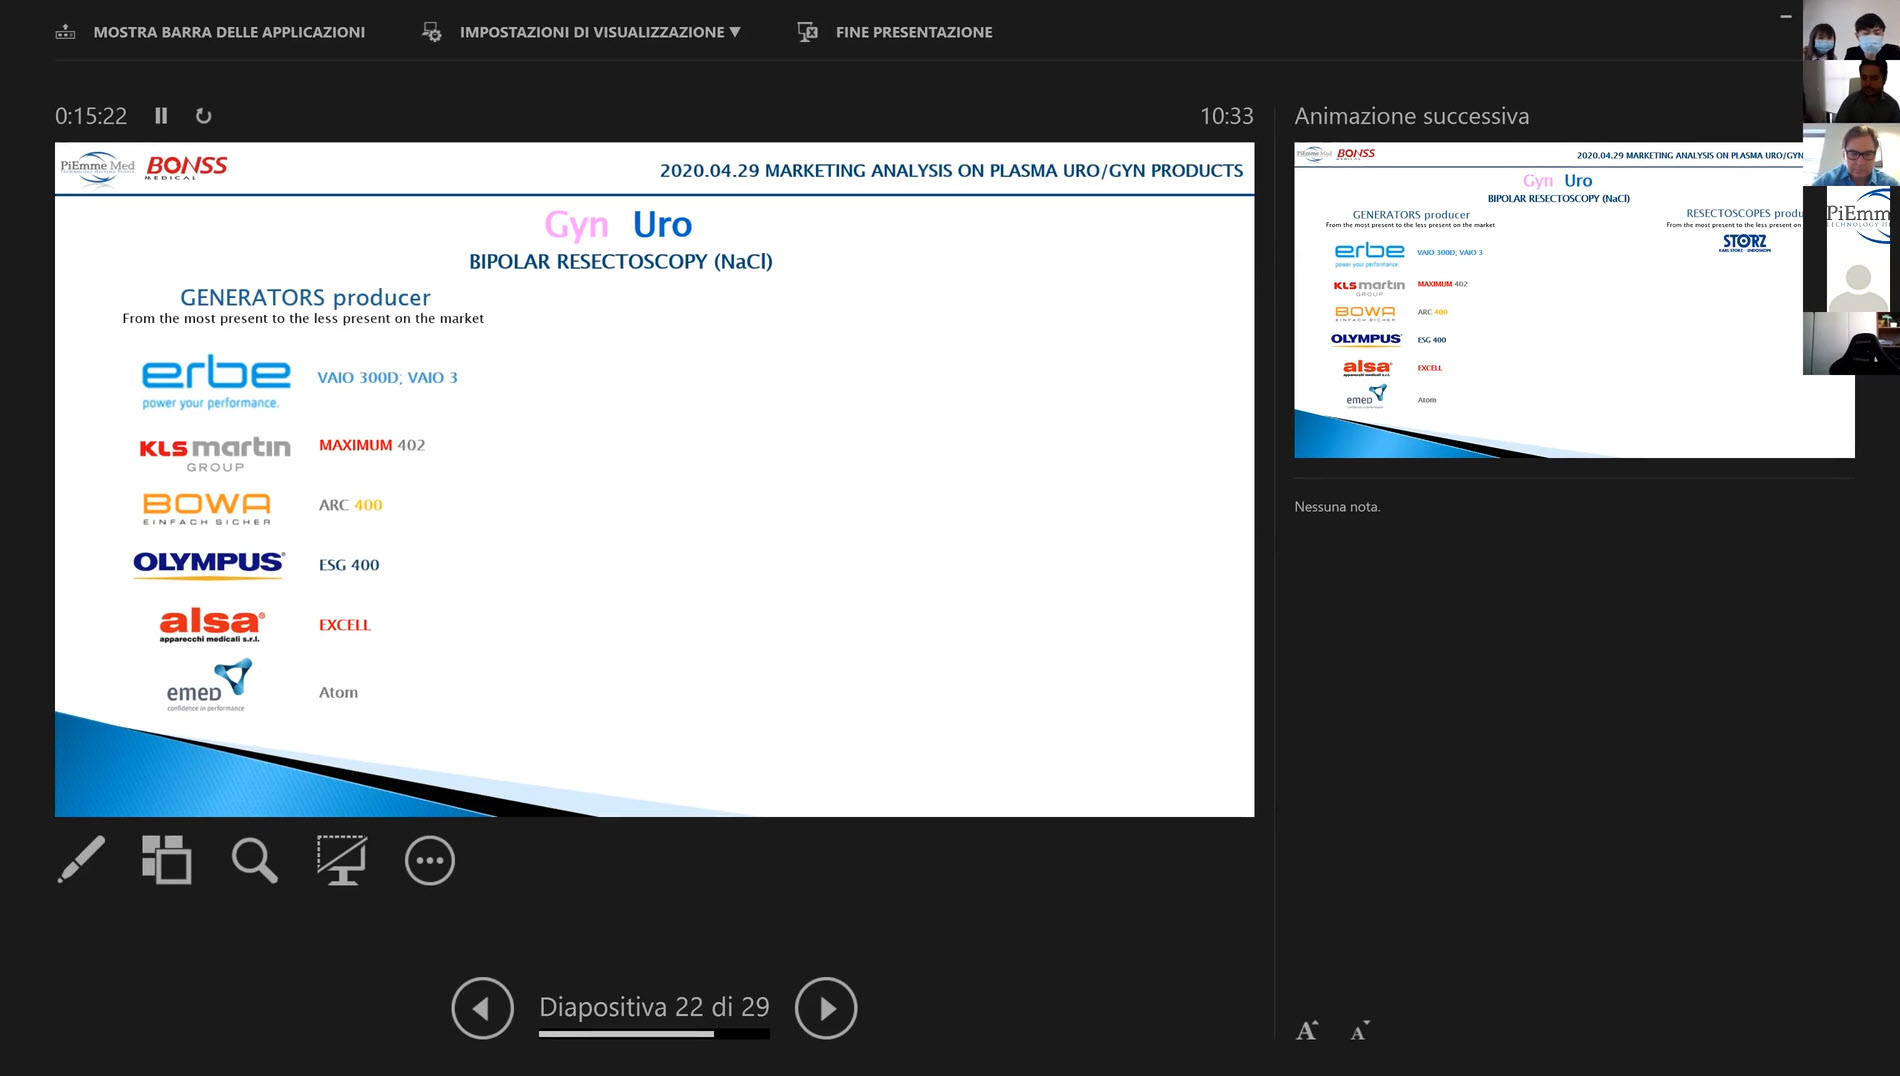Click the end slideshow icon
1900x1076 pixels.
coord(808,32)
